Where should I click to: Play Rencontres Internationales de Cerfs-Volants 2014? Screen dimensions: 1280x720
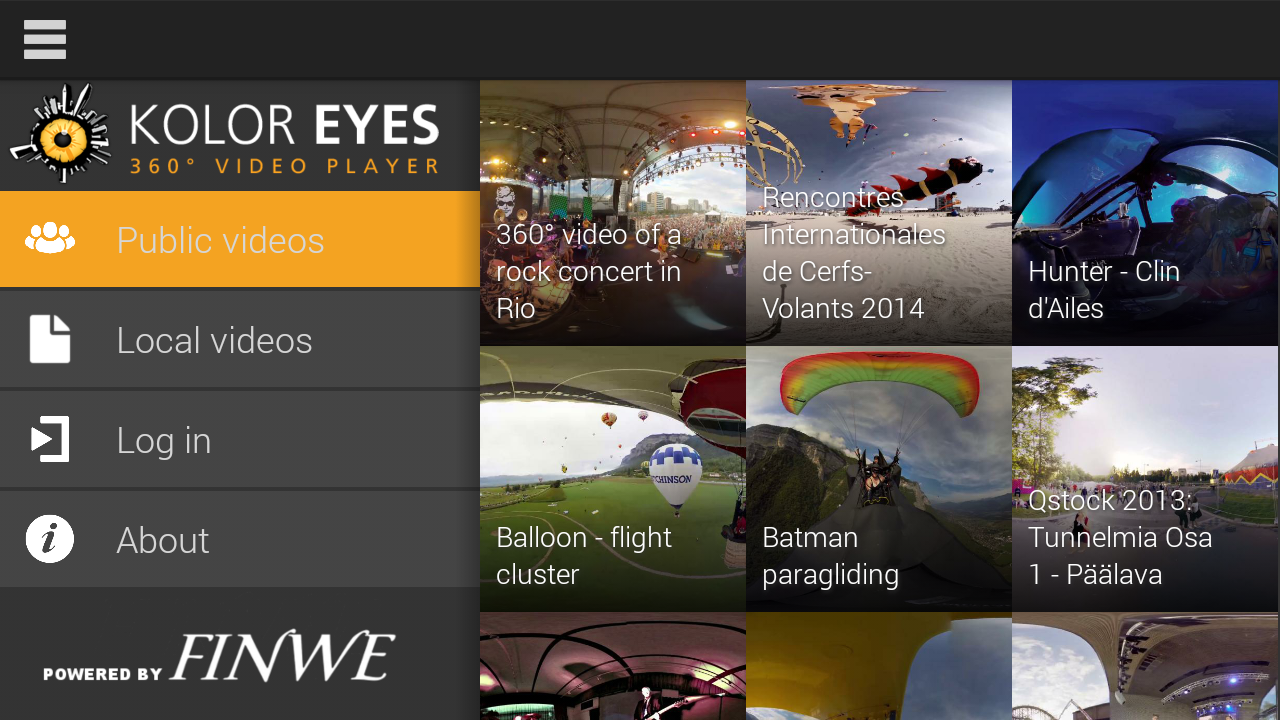[x=879, y=213]
